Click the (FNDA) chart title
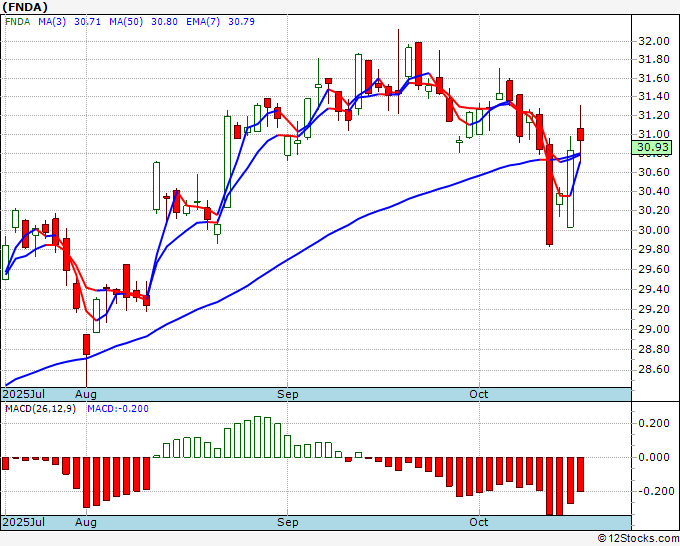 25,7
